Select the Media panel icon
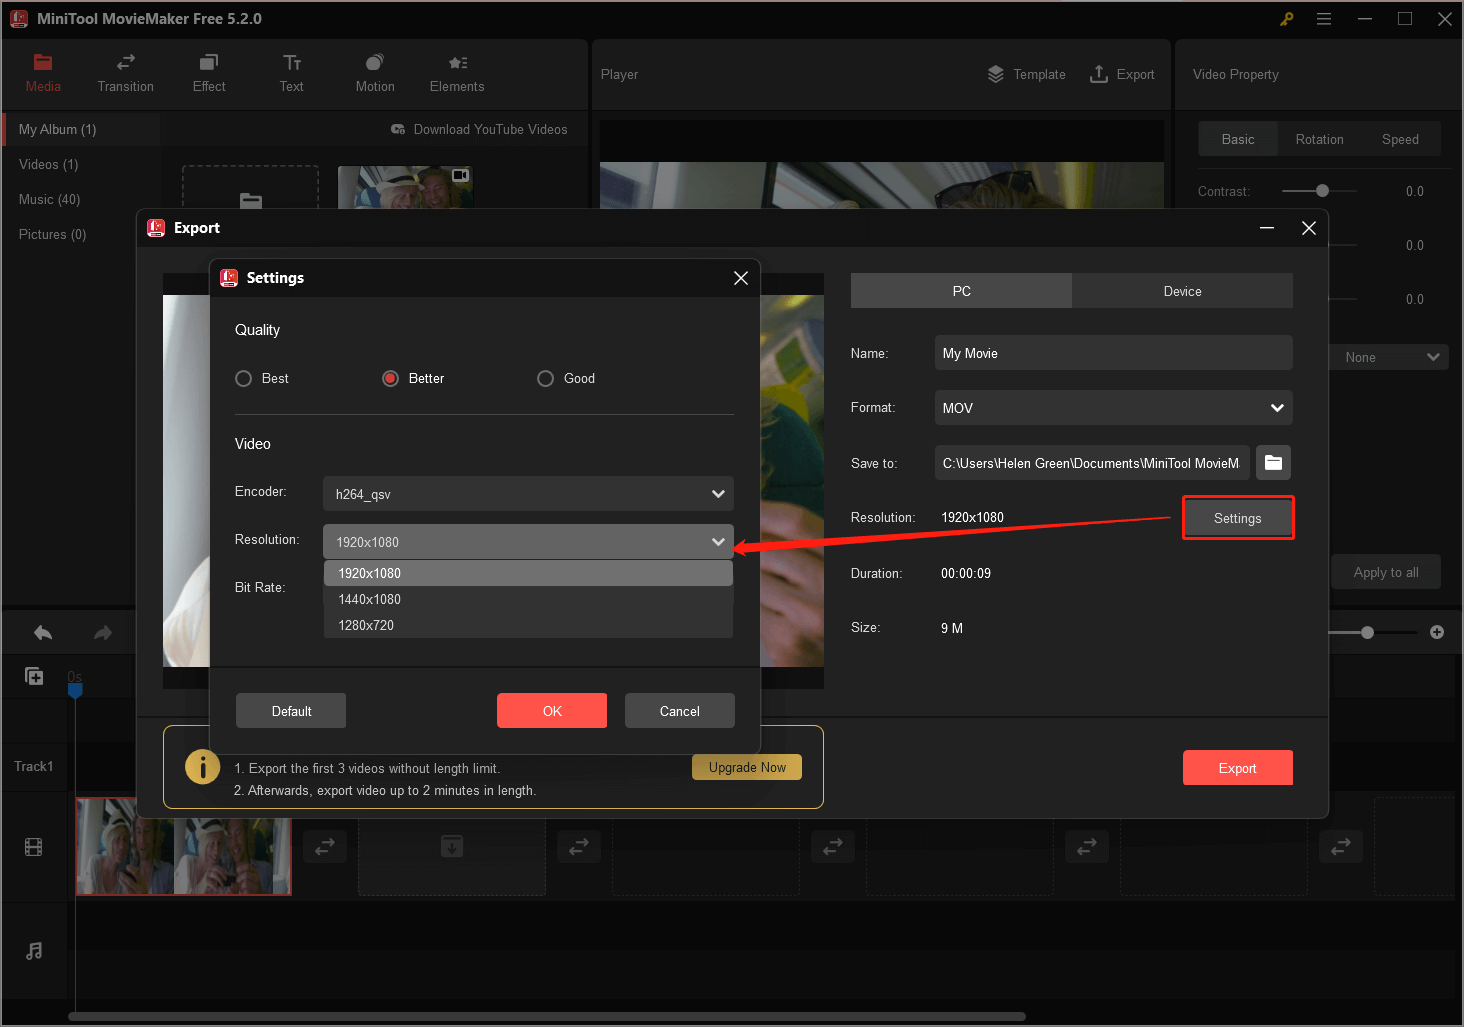Image resolution: width=1464 pixels, height=1027 pixels. (42, 73)
